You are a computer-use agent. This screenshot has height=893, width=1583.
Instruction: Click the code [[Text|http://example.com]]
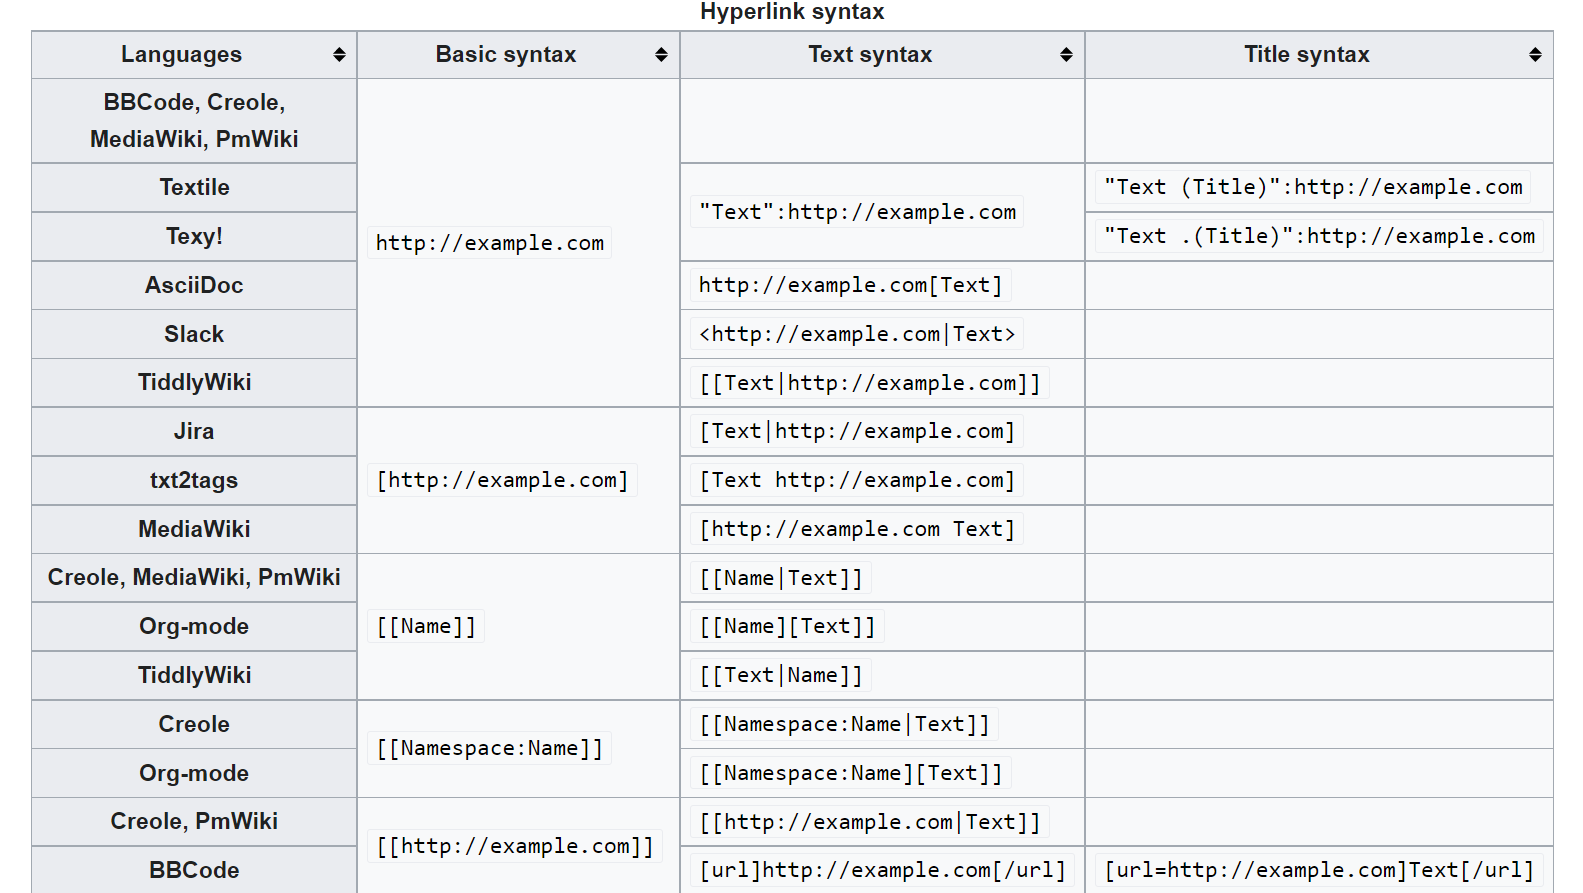coord(870,383)
